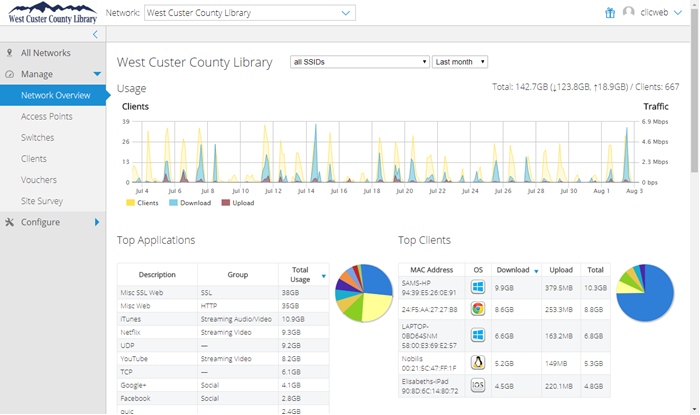This screenshot has width=700, height=415.
Task: Click the user avatar icon
Action: point(629,13)
